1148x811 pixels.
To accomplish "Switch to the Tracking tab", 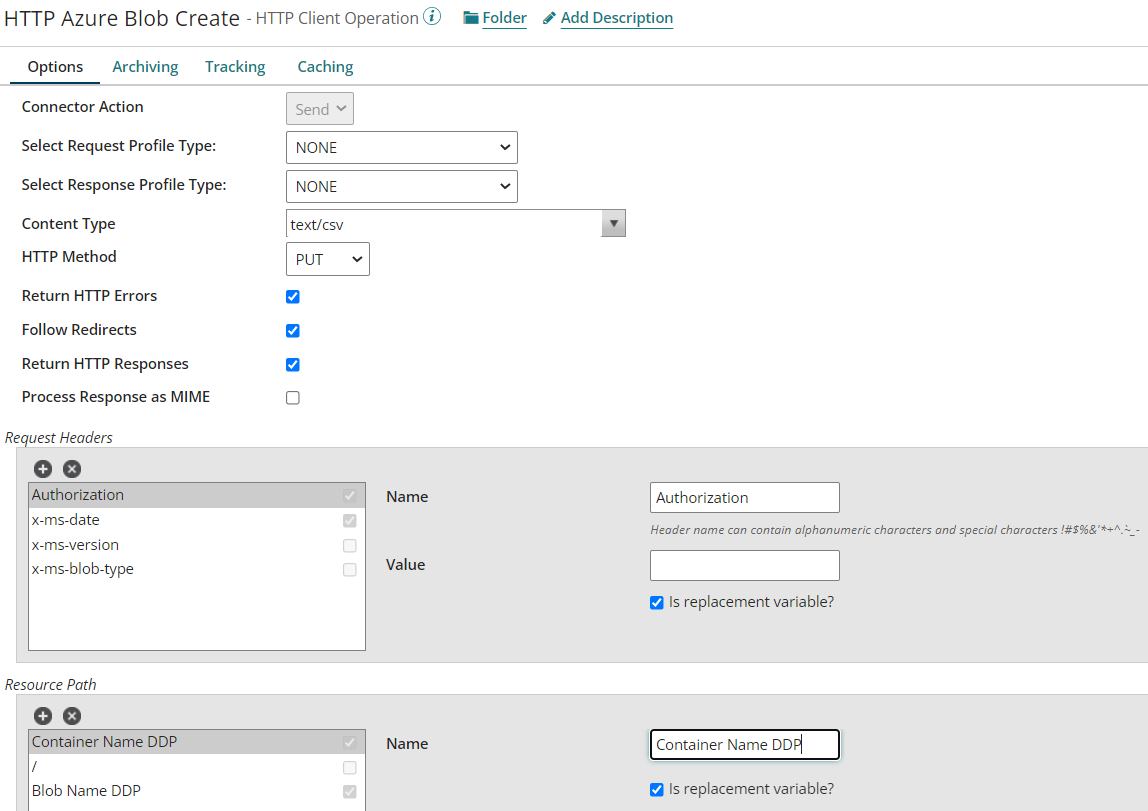I will [x=234, y=66].
